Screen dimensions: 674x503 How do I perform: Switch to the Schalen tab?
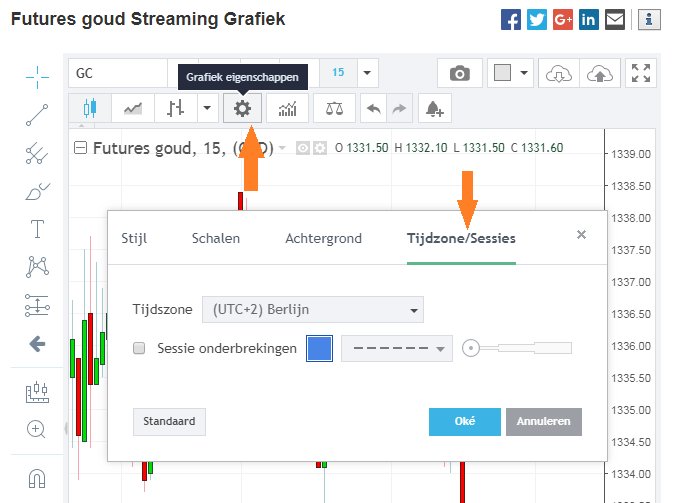pyautogui.click(x=215, y=238)
